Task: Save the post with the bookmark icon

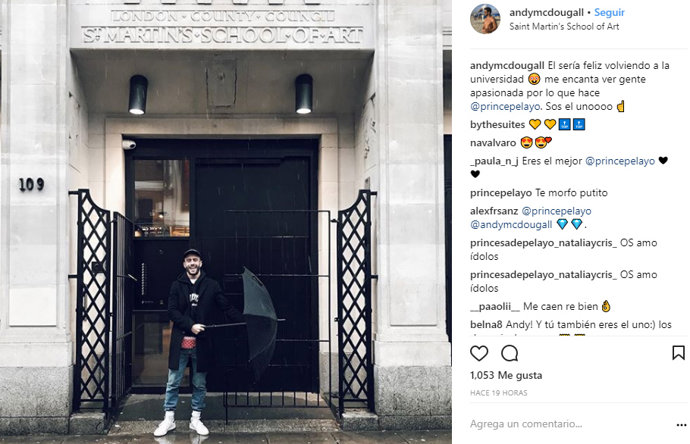Action: click(x=678, y=352)
